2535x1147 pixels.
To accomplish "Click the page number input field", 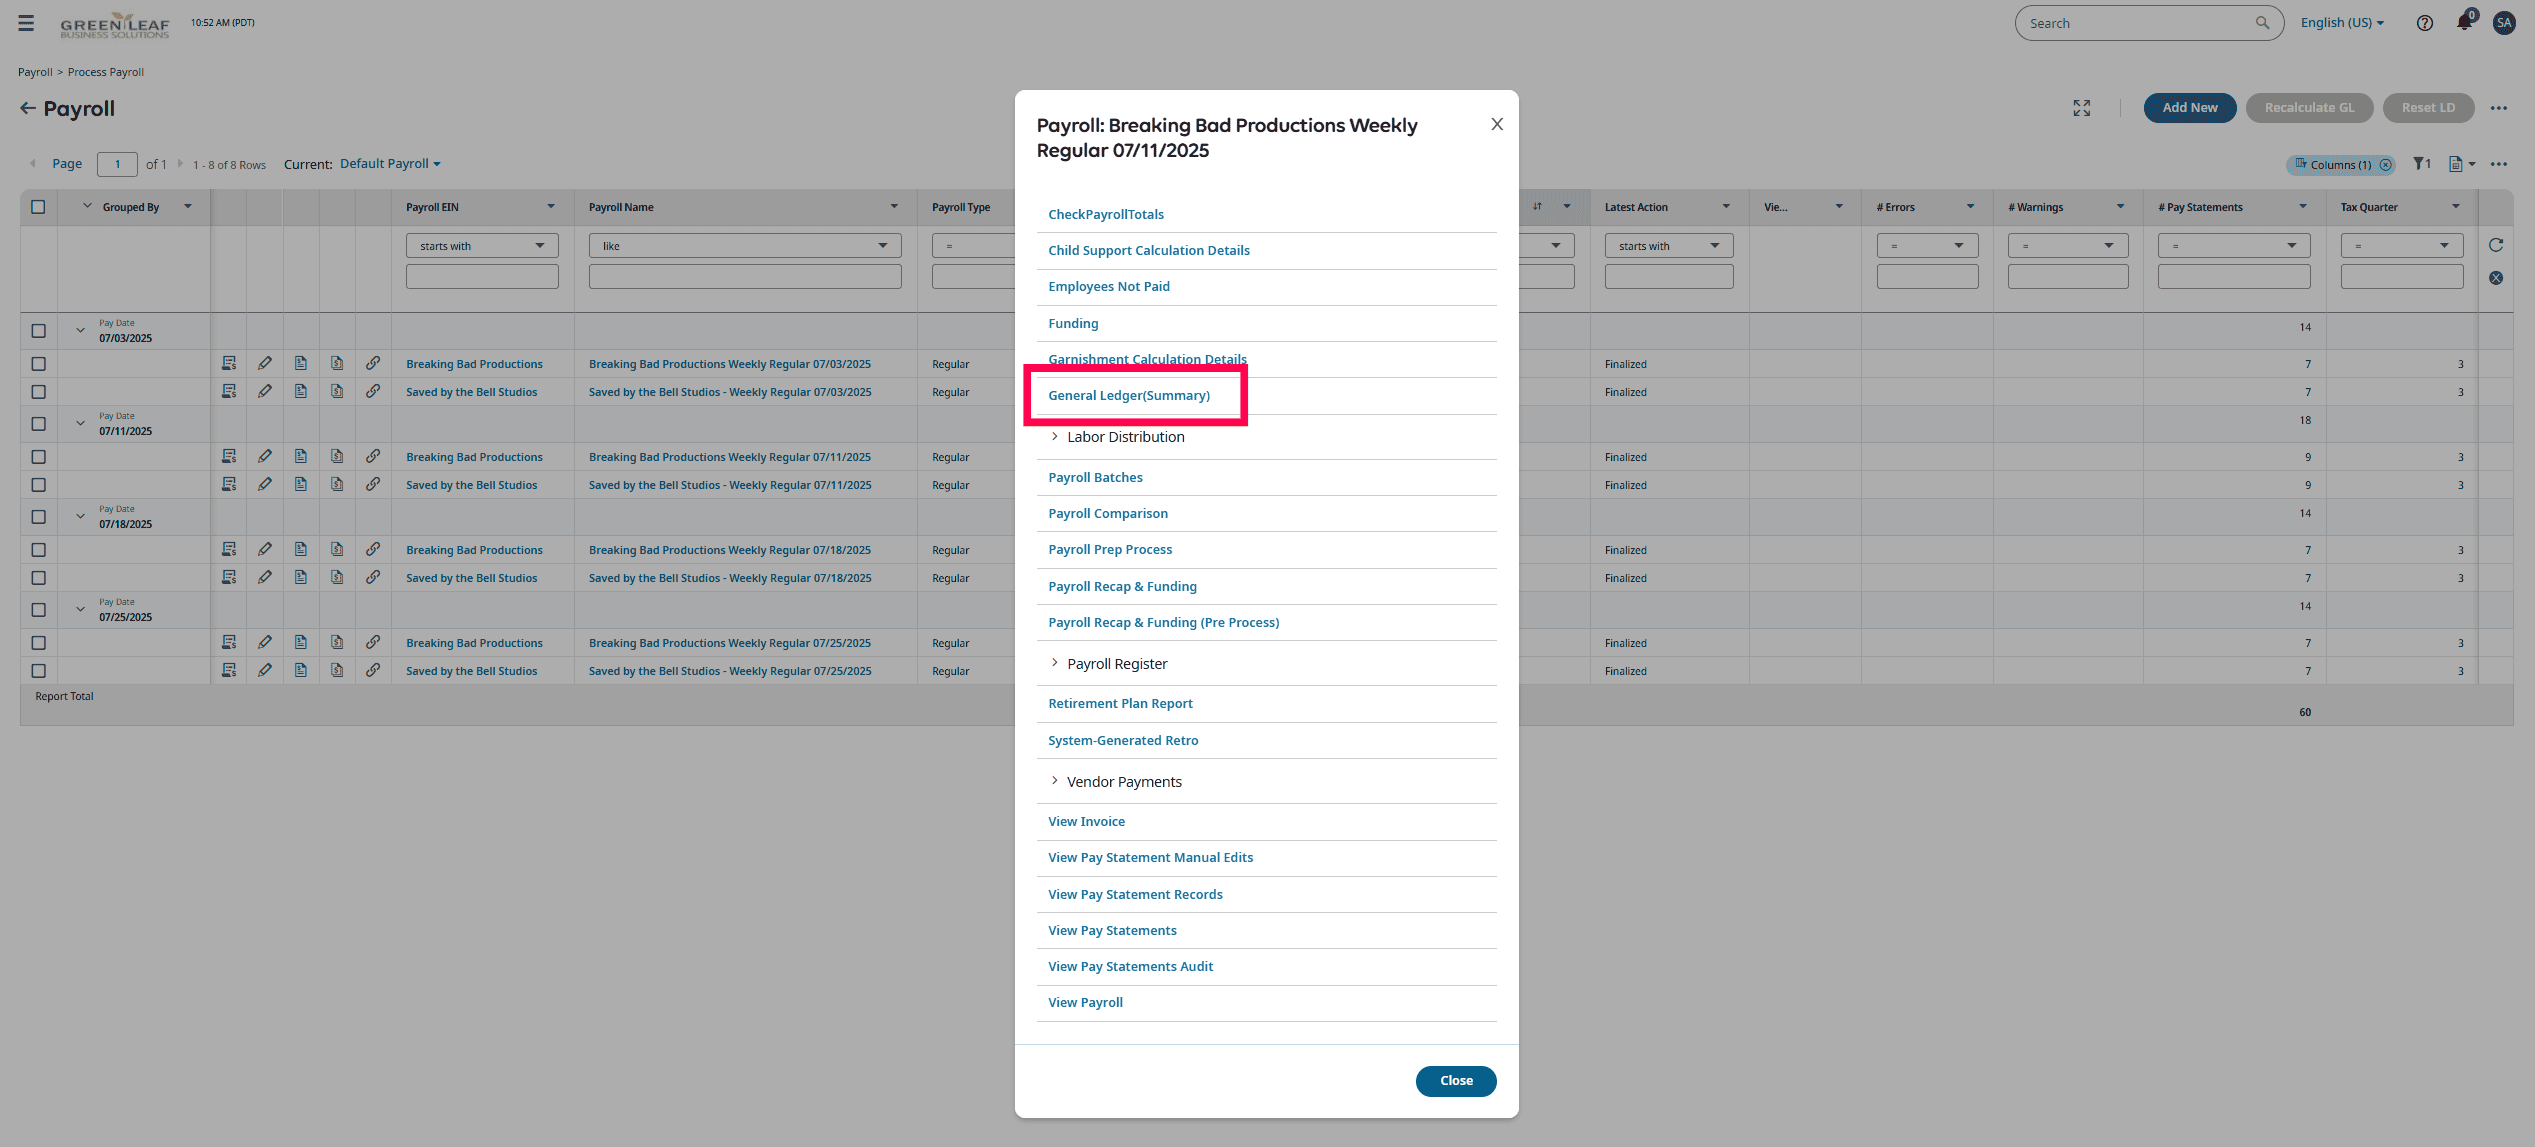I will tap(117, 164).
